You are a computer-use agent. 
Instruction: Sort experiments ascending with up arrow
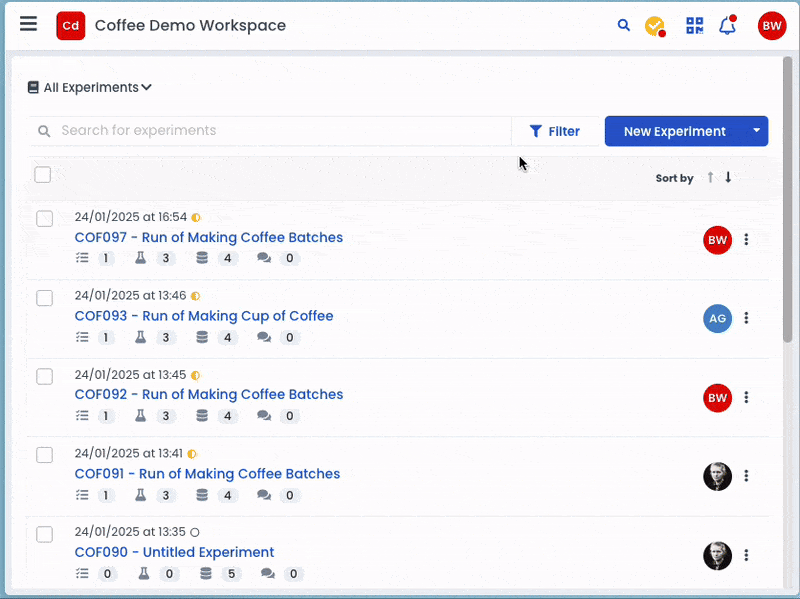[x=710, y=177]
